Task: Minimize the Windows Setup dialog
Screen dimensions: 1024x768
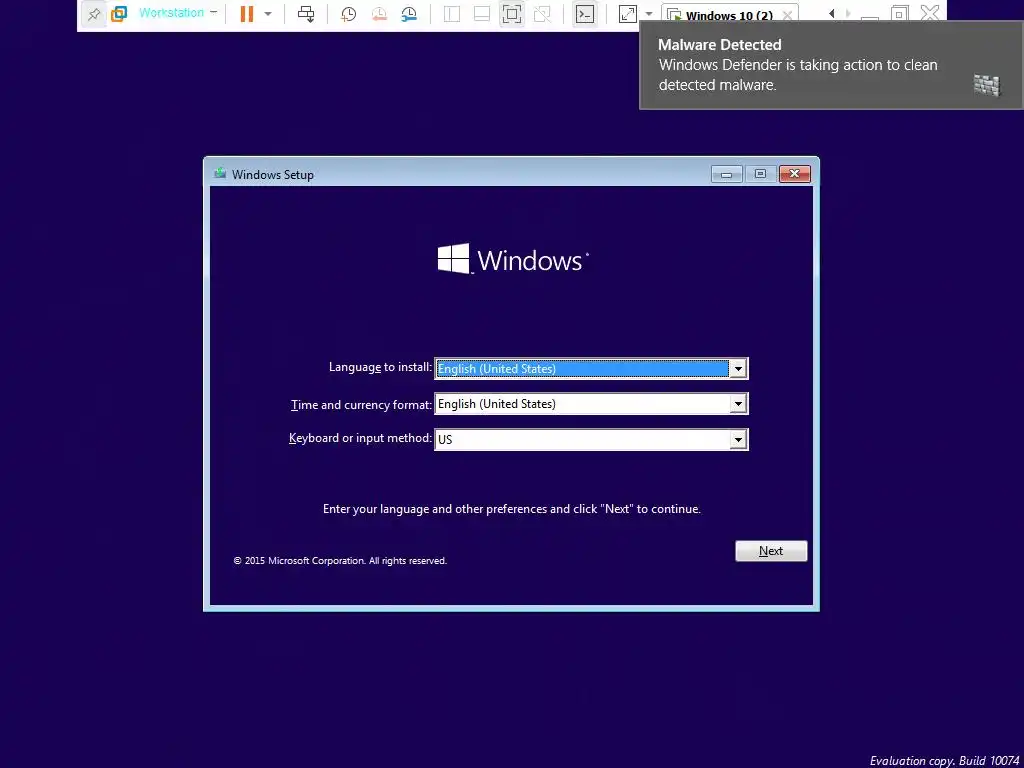Action: 726,174
